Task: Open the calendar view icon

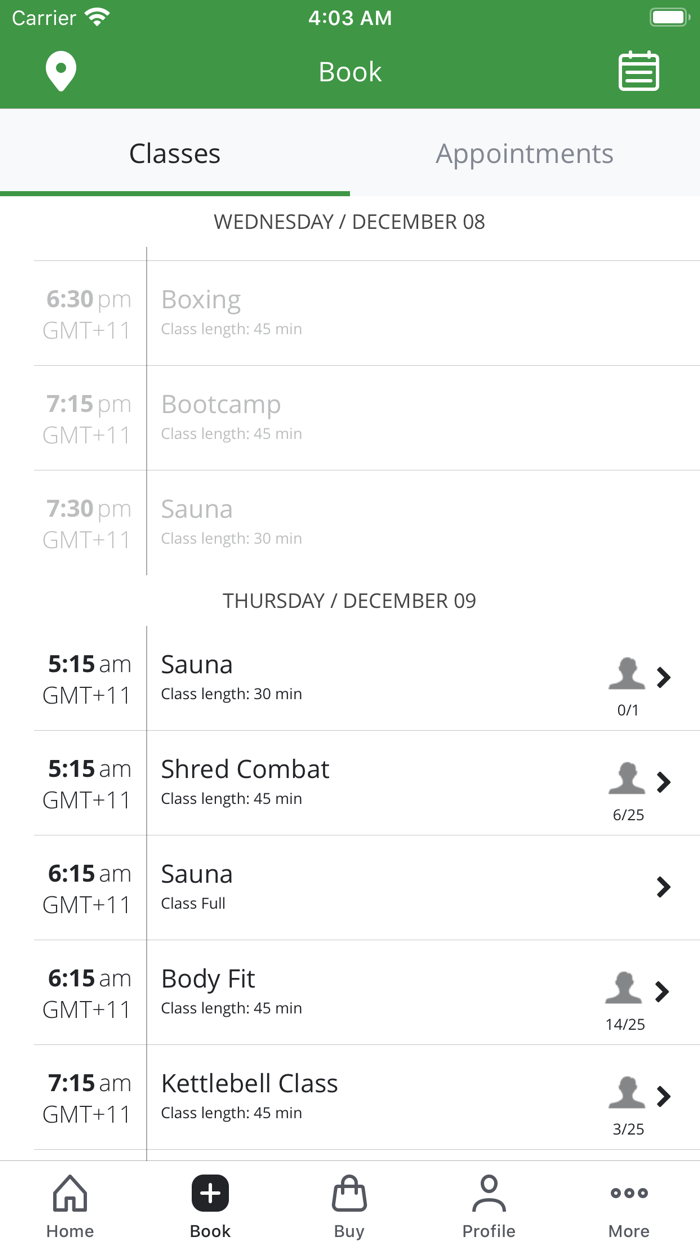Action: (638, 72)
